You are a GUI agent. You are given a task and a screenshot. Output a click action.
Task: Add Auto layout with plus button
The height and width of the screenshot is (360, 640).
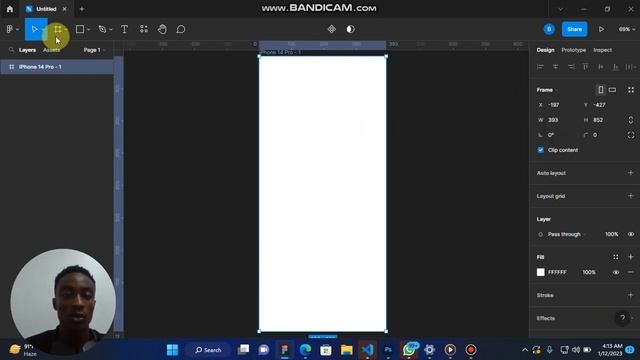point(631,173)
